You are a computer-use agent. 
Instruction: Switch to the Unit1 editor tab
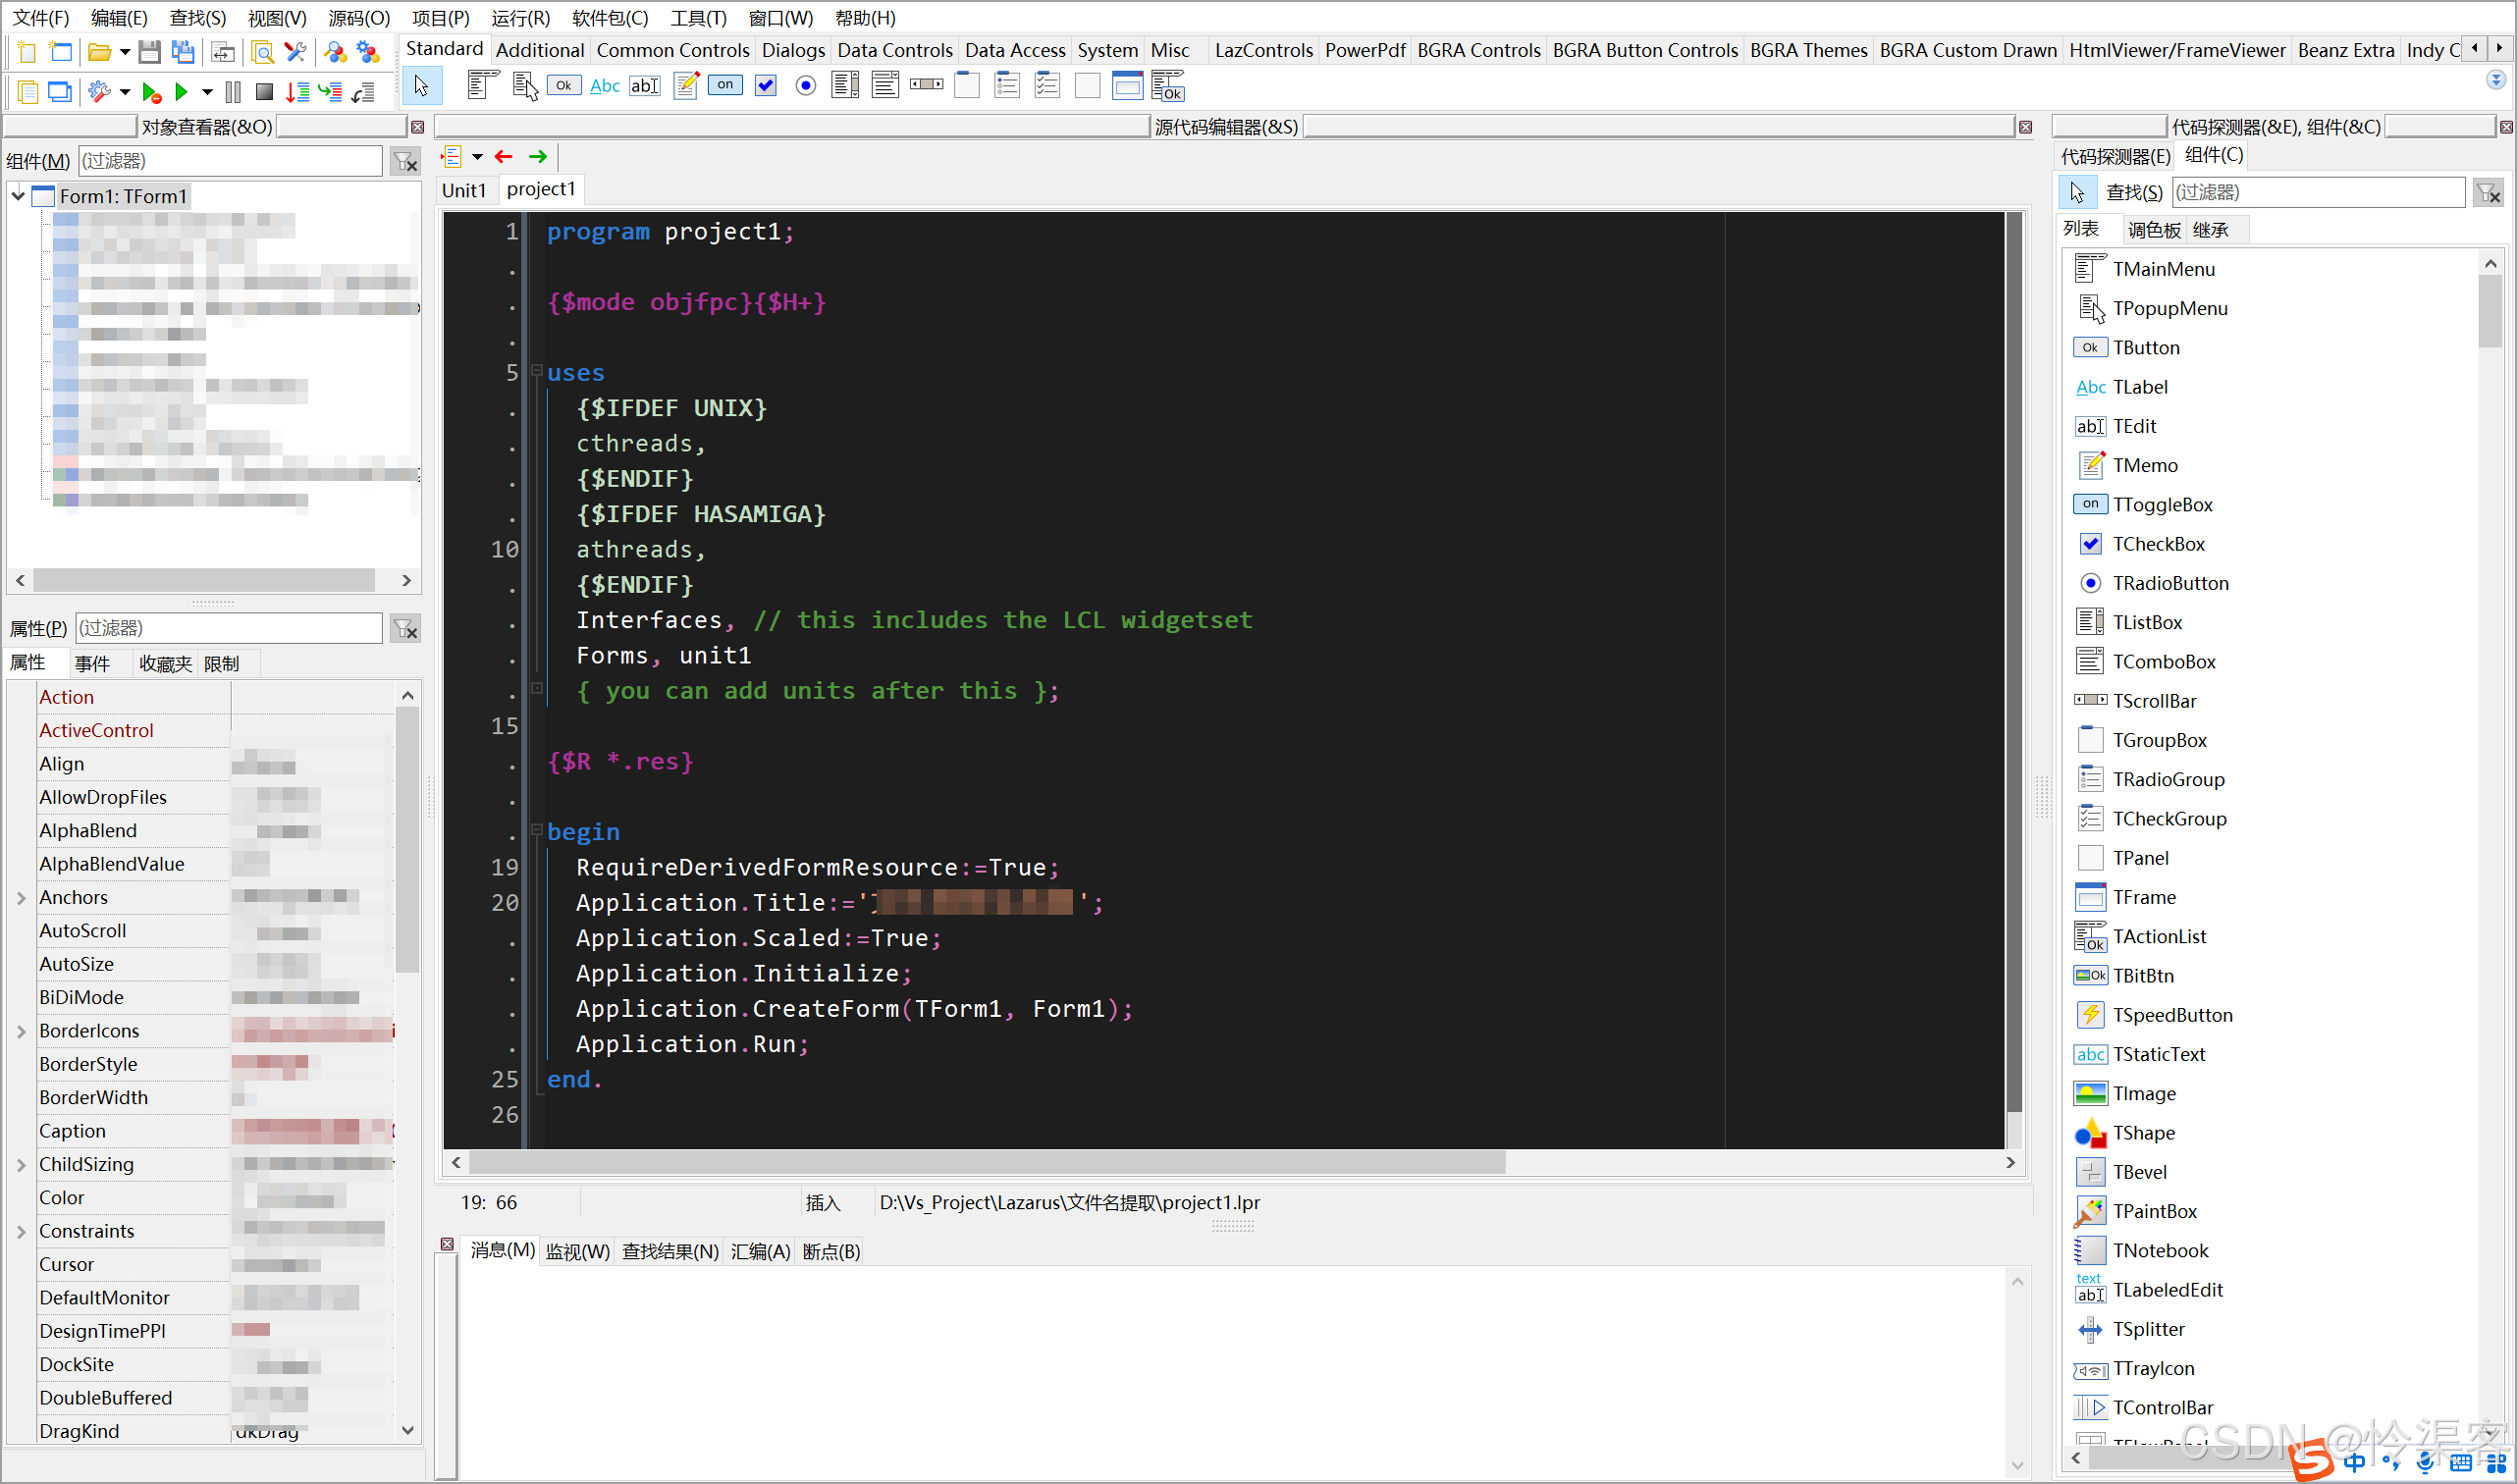[x=464, y=190]
